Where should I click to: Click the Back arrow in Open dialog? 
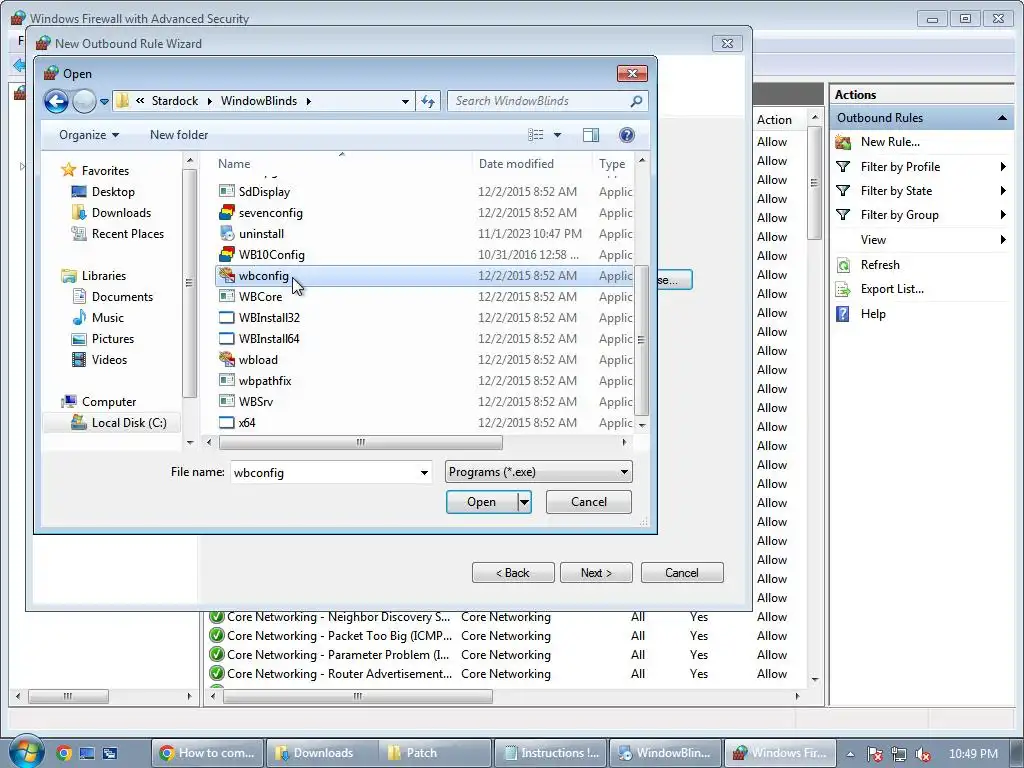coord(56,101)
